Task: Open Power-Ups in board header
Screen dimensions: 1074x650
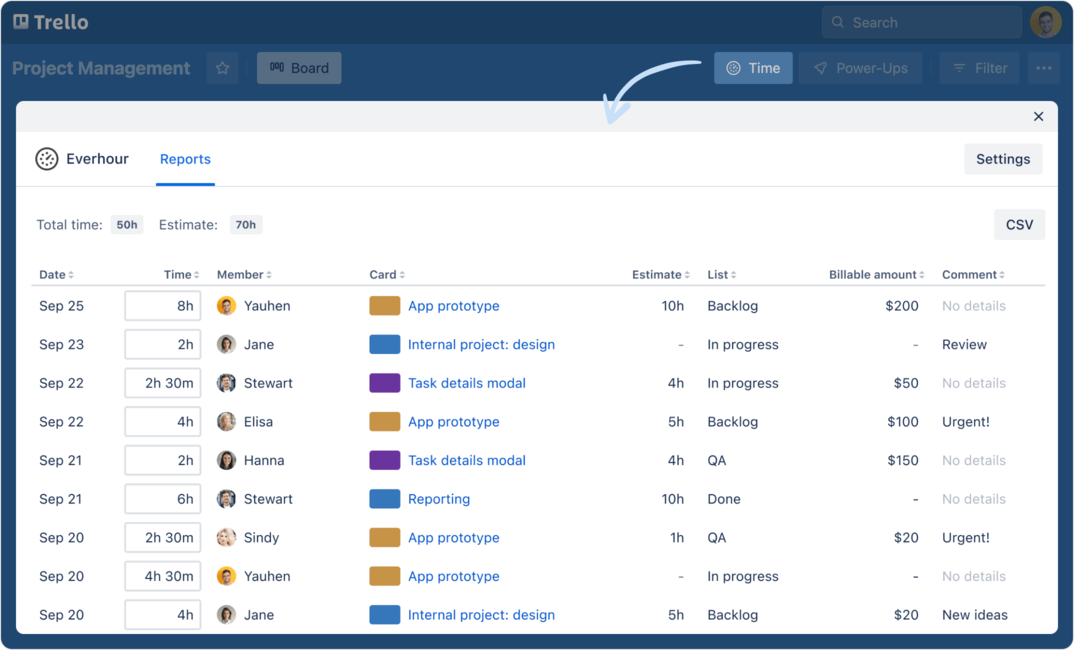Action: coord(860,68)
